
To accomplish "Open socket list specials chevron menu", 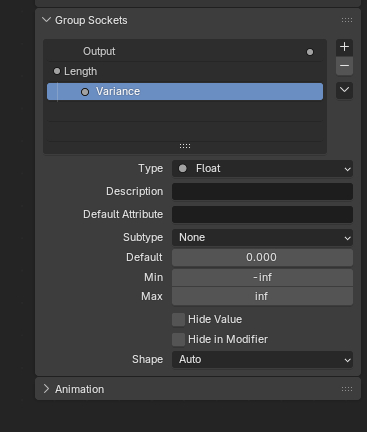I will click(344, 90).
